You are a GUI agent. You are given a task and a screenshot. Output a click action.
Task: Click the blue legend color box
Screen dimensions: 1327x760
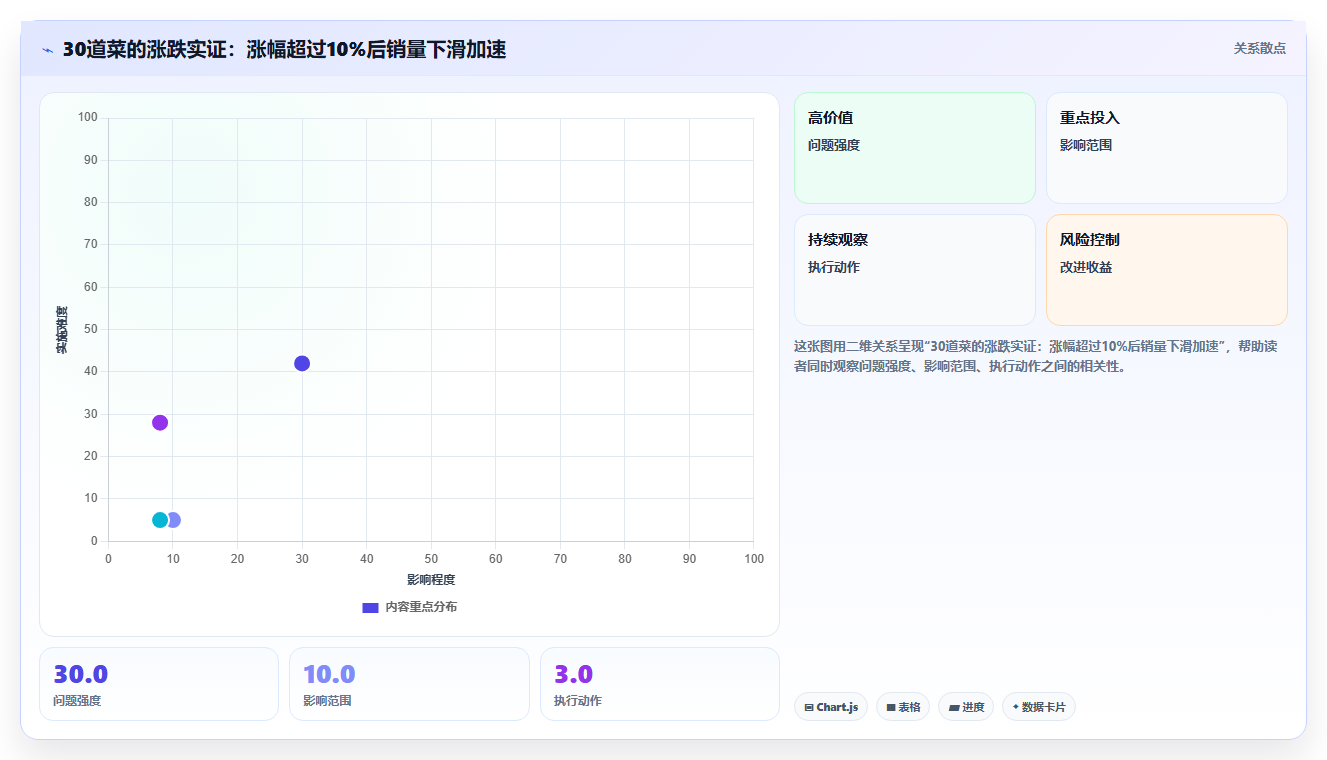click(x=370, y=607)
